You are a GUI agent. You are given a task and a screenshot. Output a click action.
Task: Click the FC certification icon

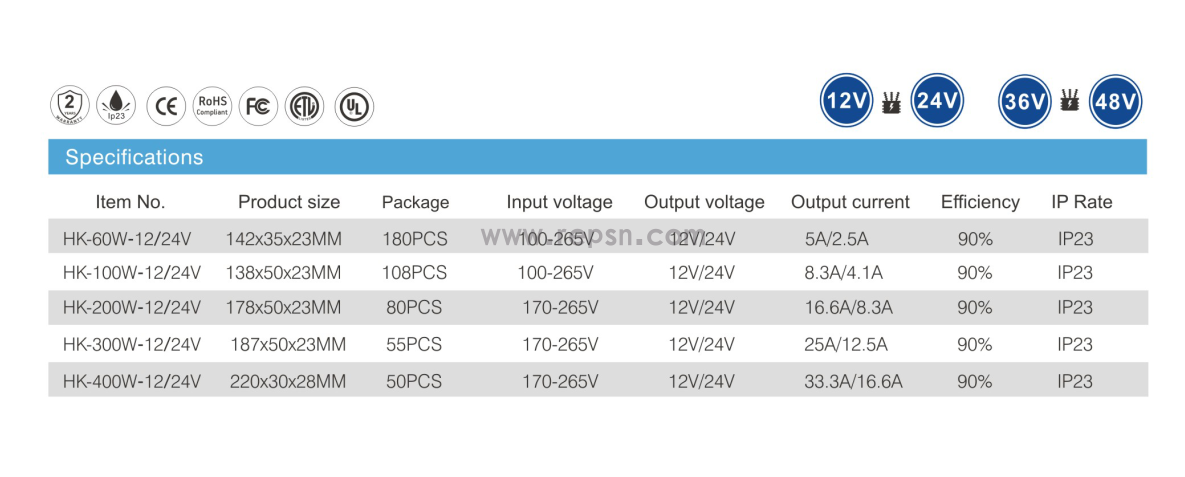click(258, 106)
